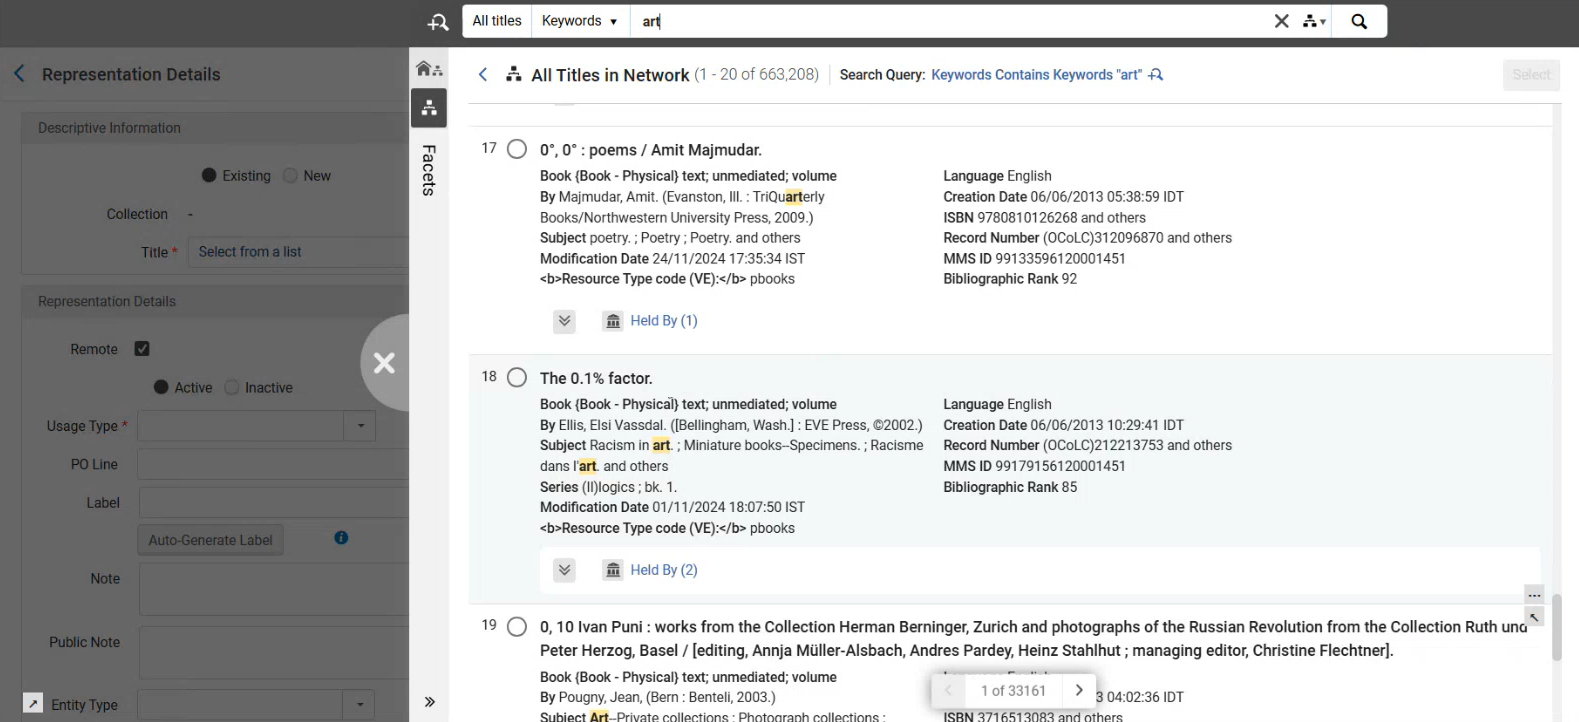This screenshot has height=722, width=1579.
Task: Choose the Inactive radio button
Action: (x=232, y=387)
